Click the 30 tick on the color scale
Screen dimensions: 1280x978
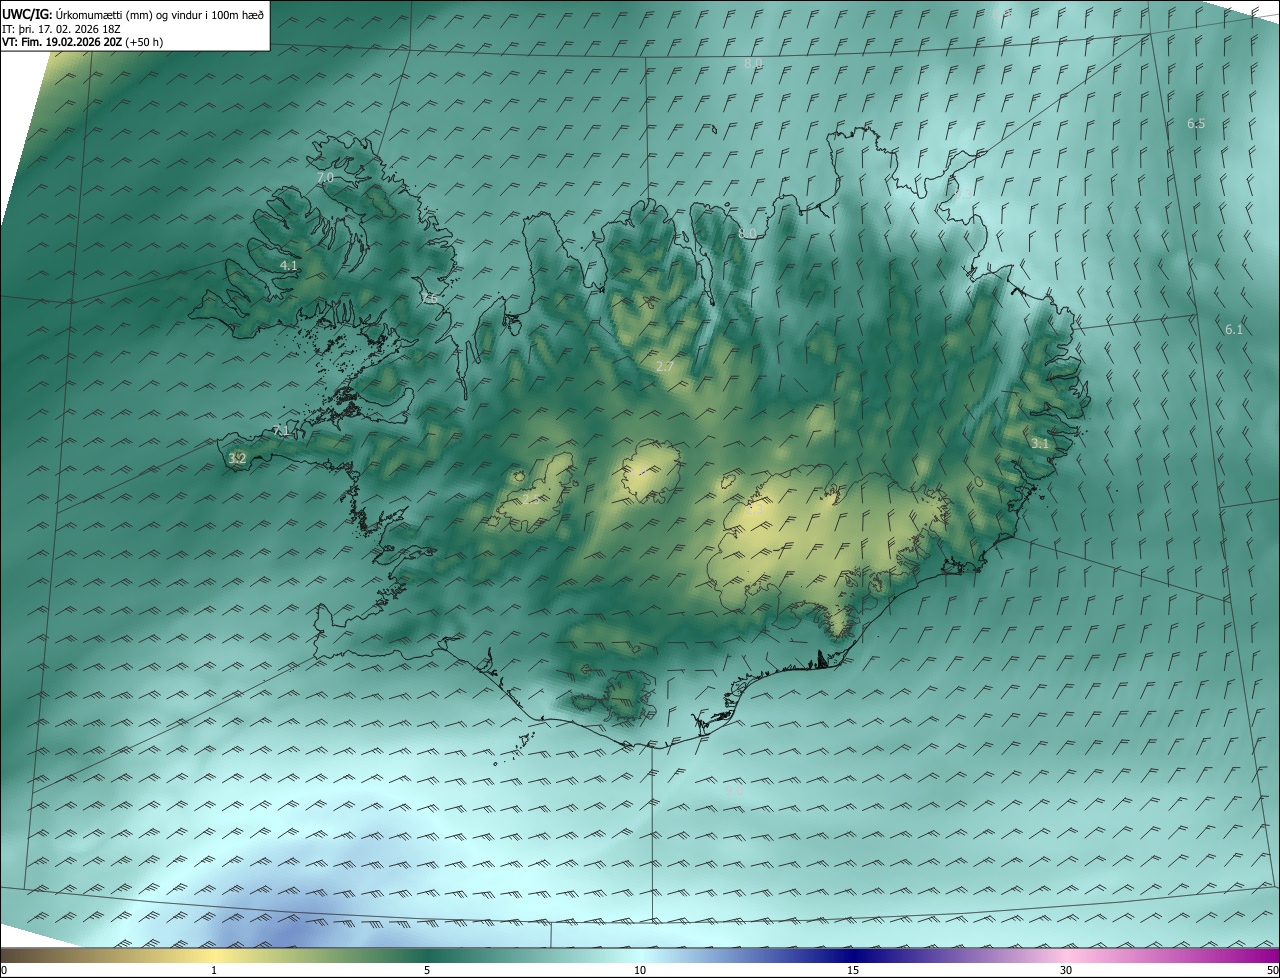1066,970
